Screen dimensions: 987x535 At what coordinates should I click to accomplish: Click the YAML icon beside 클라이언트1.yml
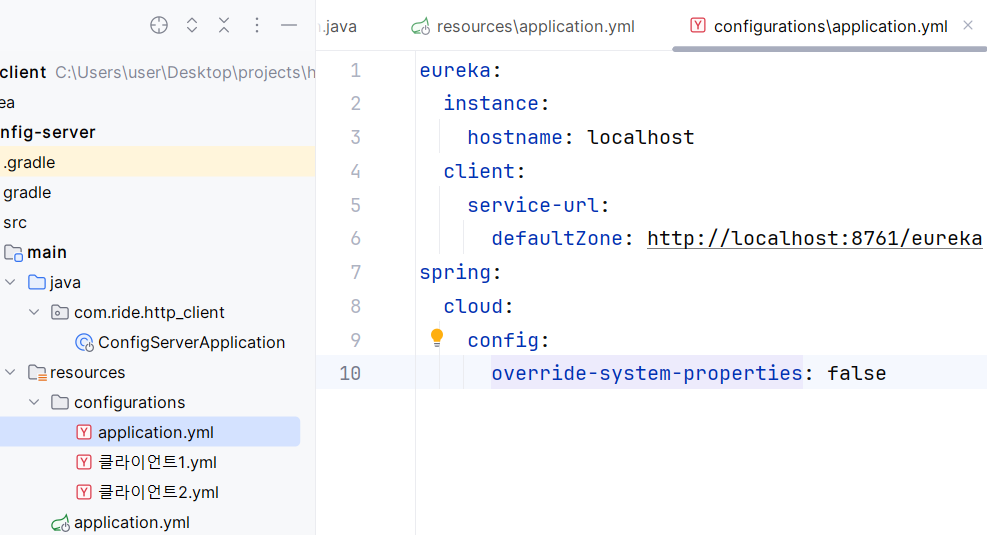coord(84,462)
